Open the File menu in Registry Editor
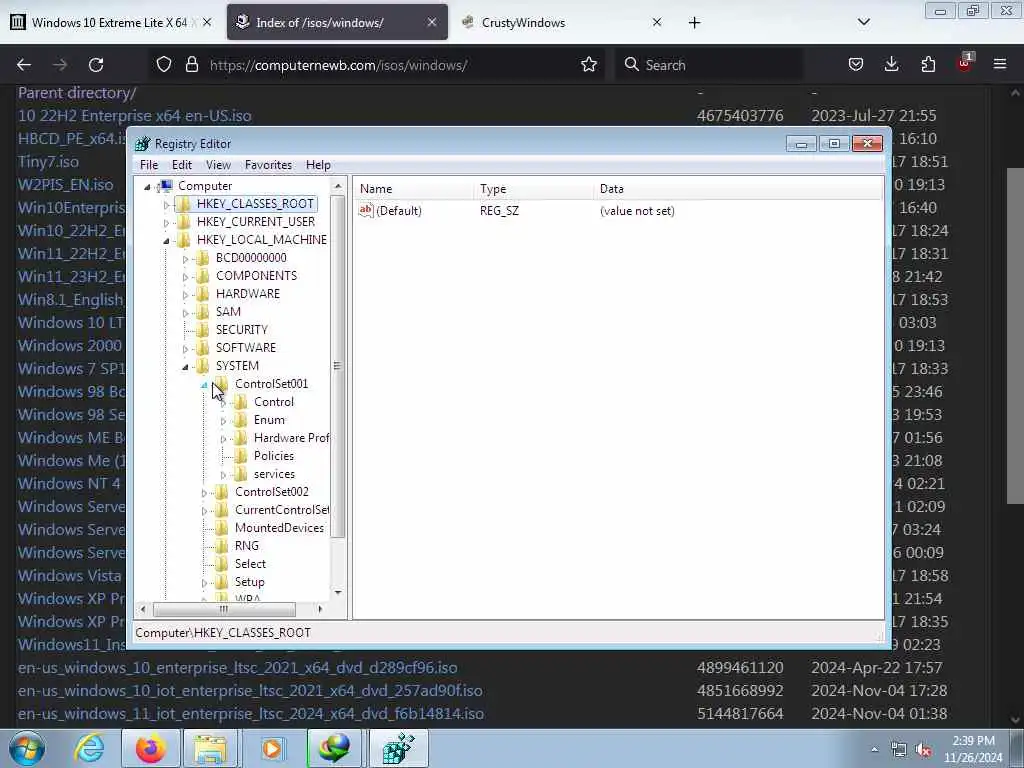 (149, 165)
